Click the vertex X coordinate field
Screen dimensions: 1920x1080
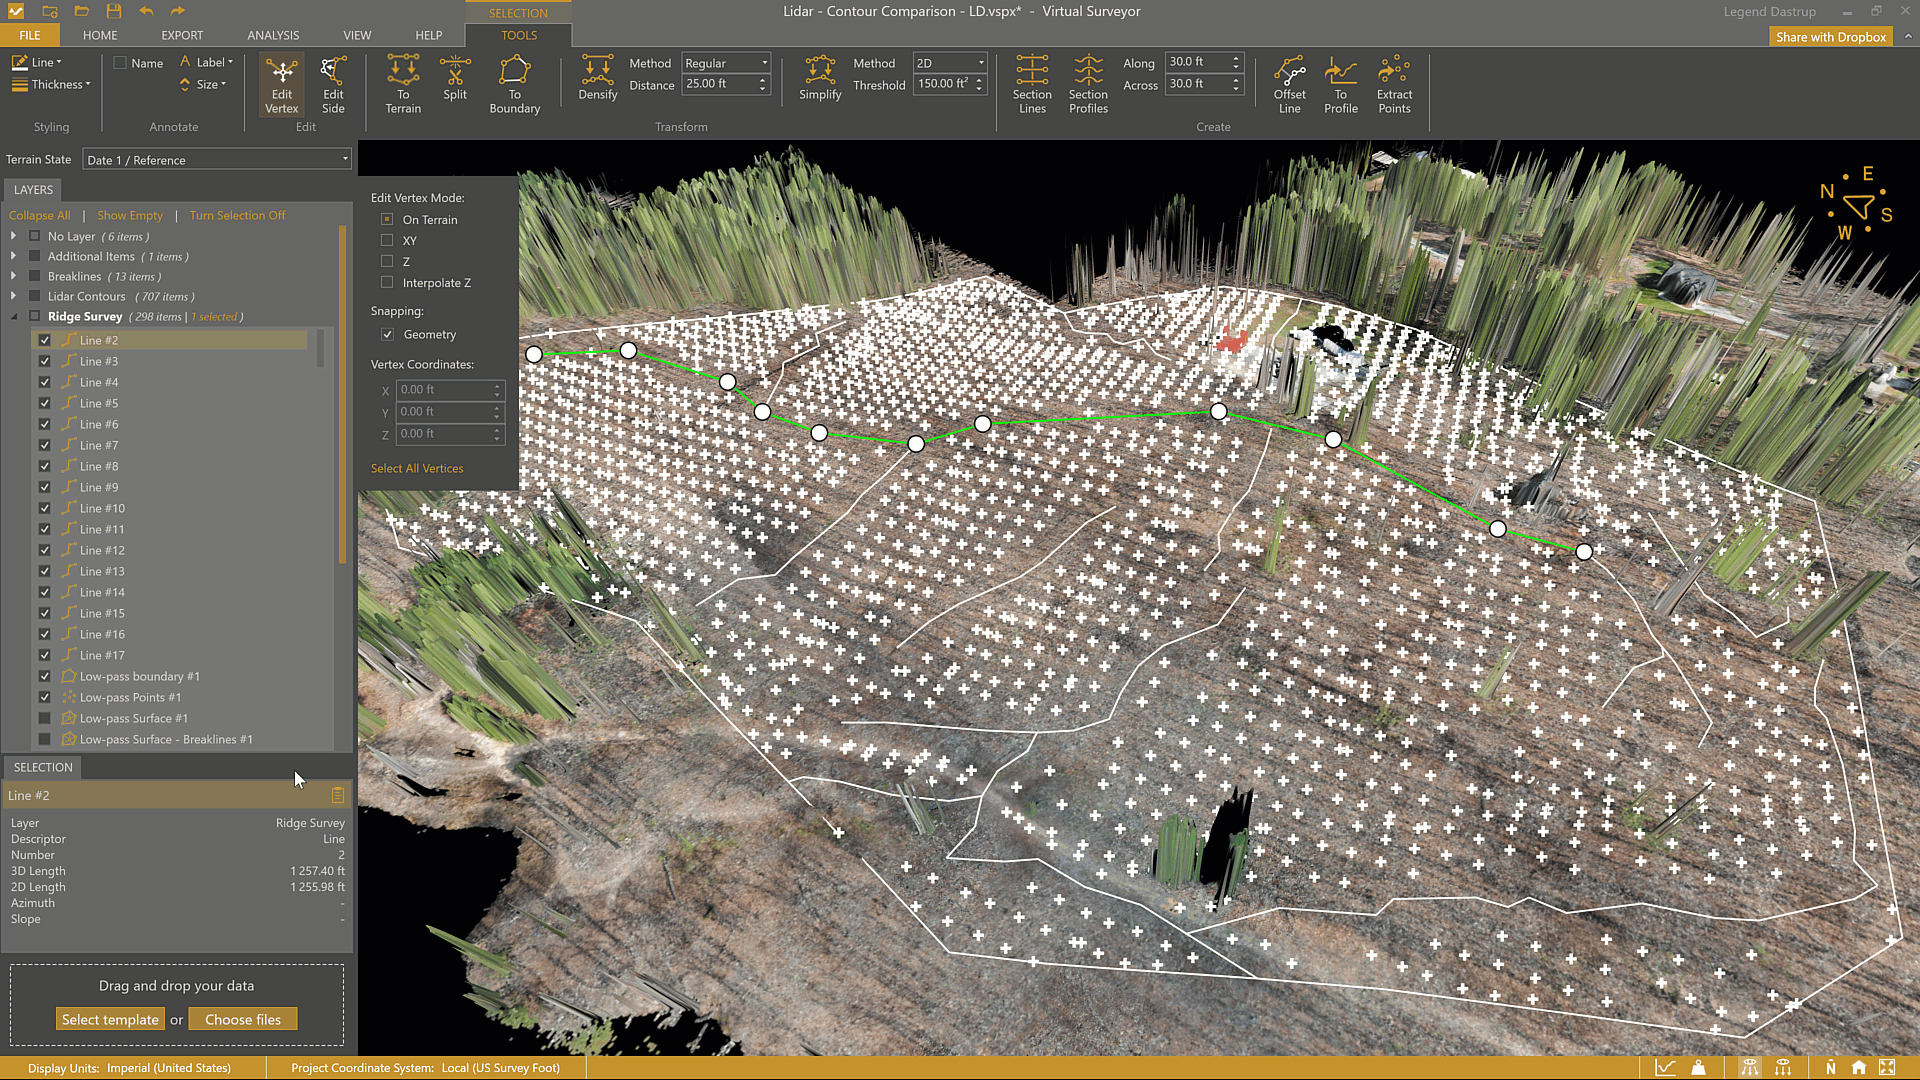coord(444,390)
